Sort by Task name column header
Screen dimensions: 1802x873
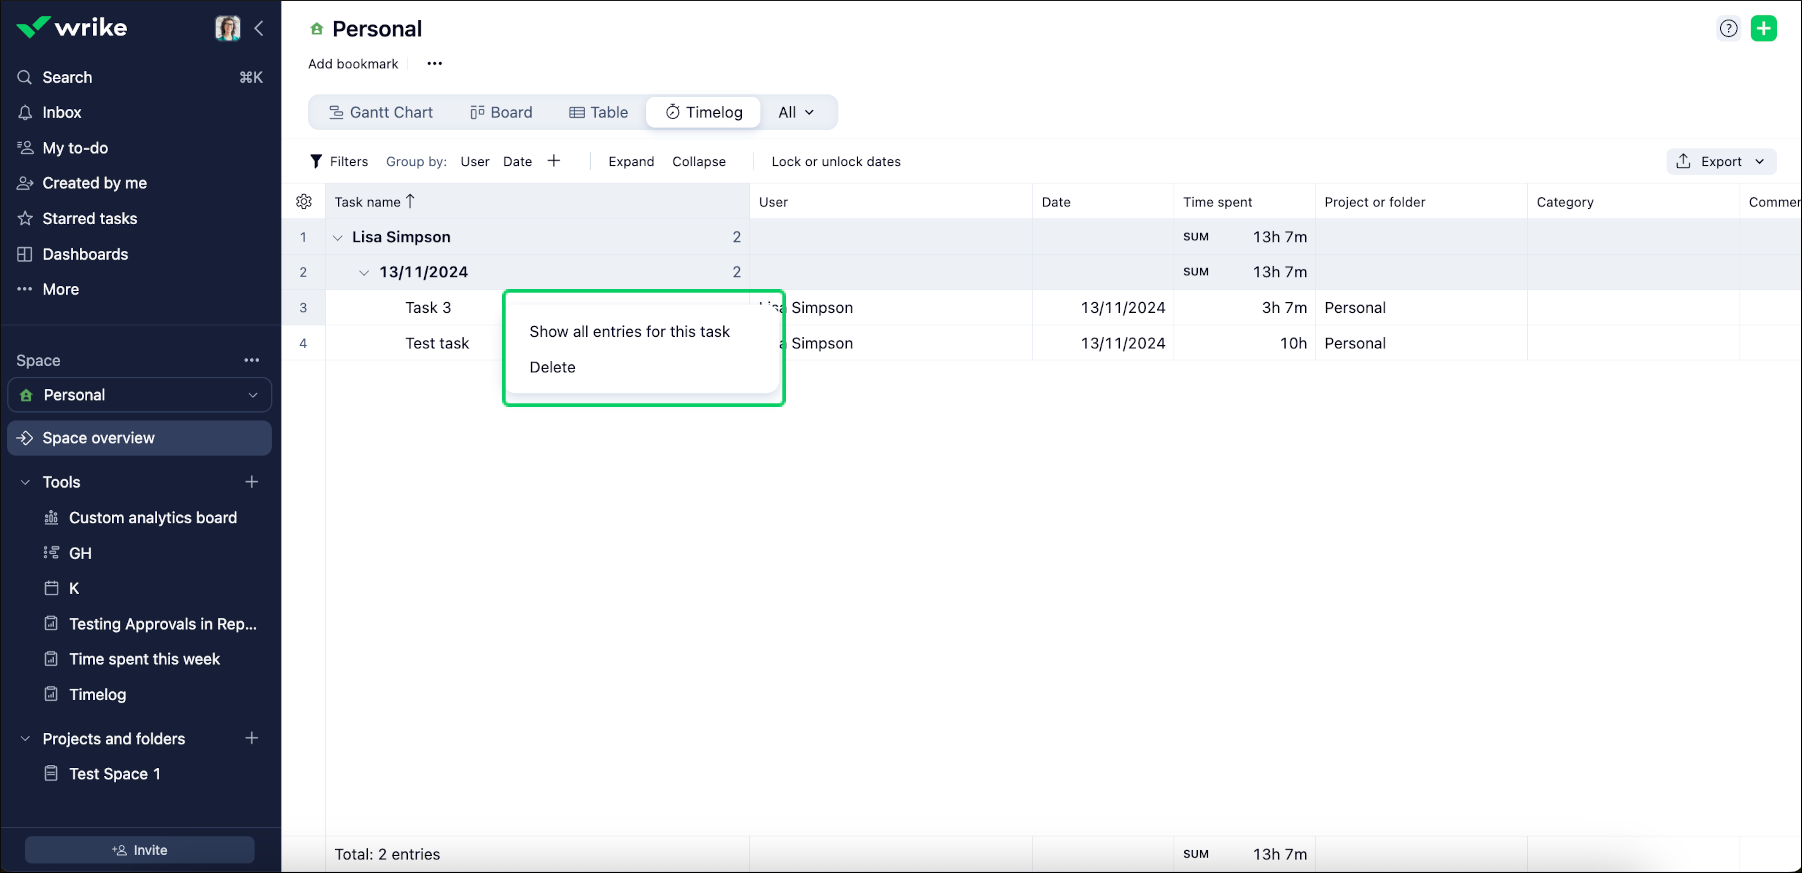(x=368, y=202)
